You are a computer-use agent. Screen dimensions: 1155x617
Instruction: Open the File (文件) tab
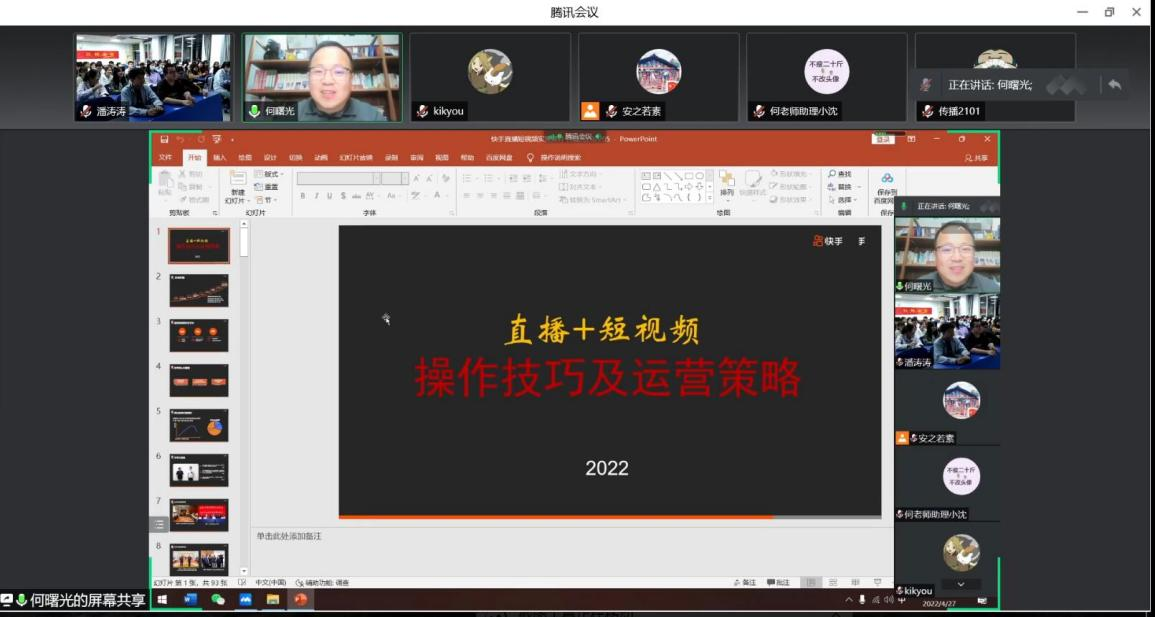coord(165,158)
